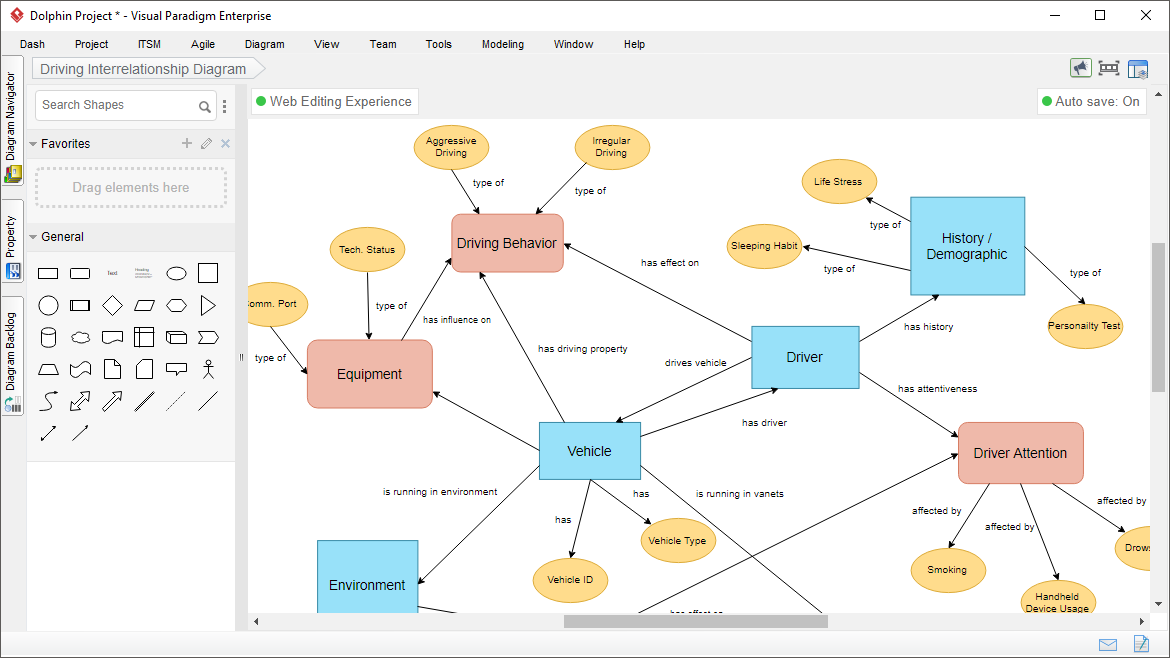Screen dimensions: 1170x658
Task: Select the internal storage table shape
Action: 144,337
